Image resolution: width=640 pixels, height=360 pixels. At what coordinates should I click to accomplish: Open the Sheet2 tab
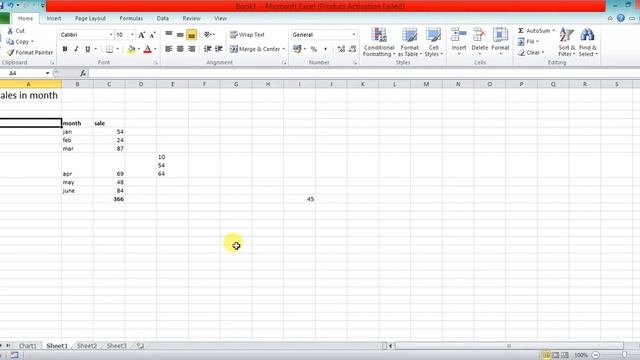pyautogui.click(x=87, y=346)
